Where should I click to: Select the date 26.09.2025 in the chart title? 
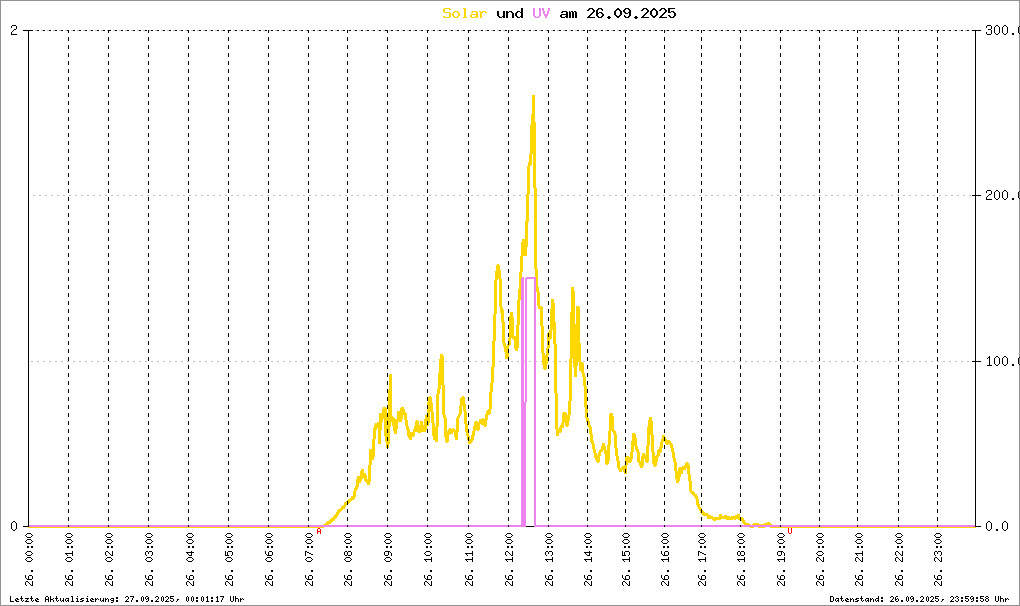[x=631, y=13]
